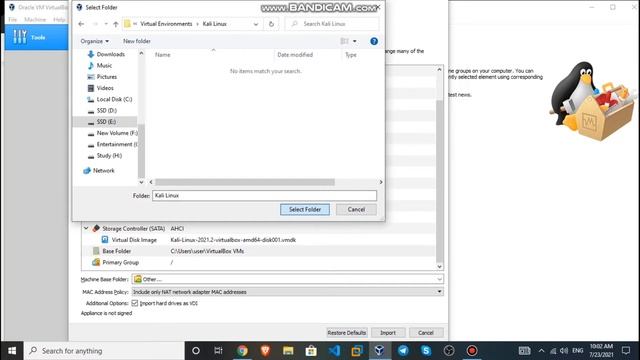Sort by Date modified column header

(295, 55)
